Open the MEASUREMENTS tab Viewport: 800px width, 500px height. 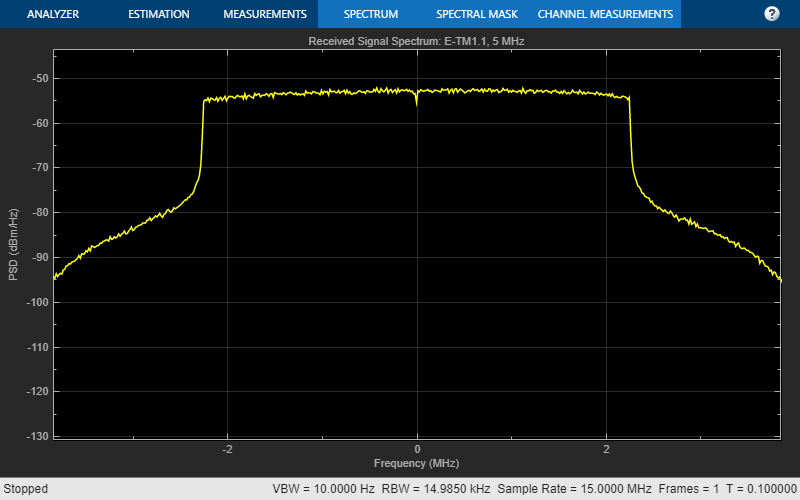click(265, 14)
